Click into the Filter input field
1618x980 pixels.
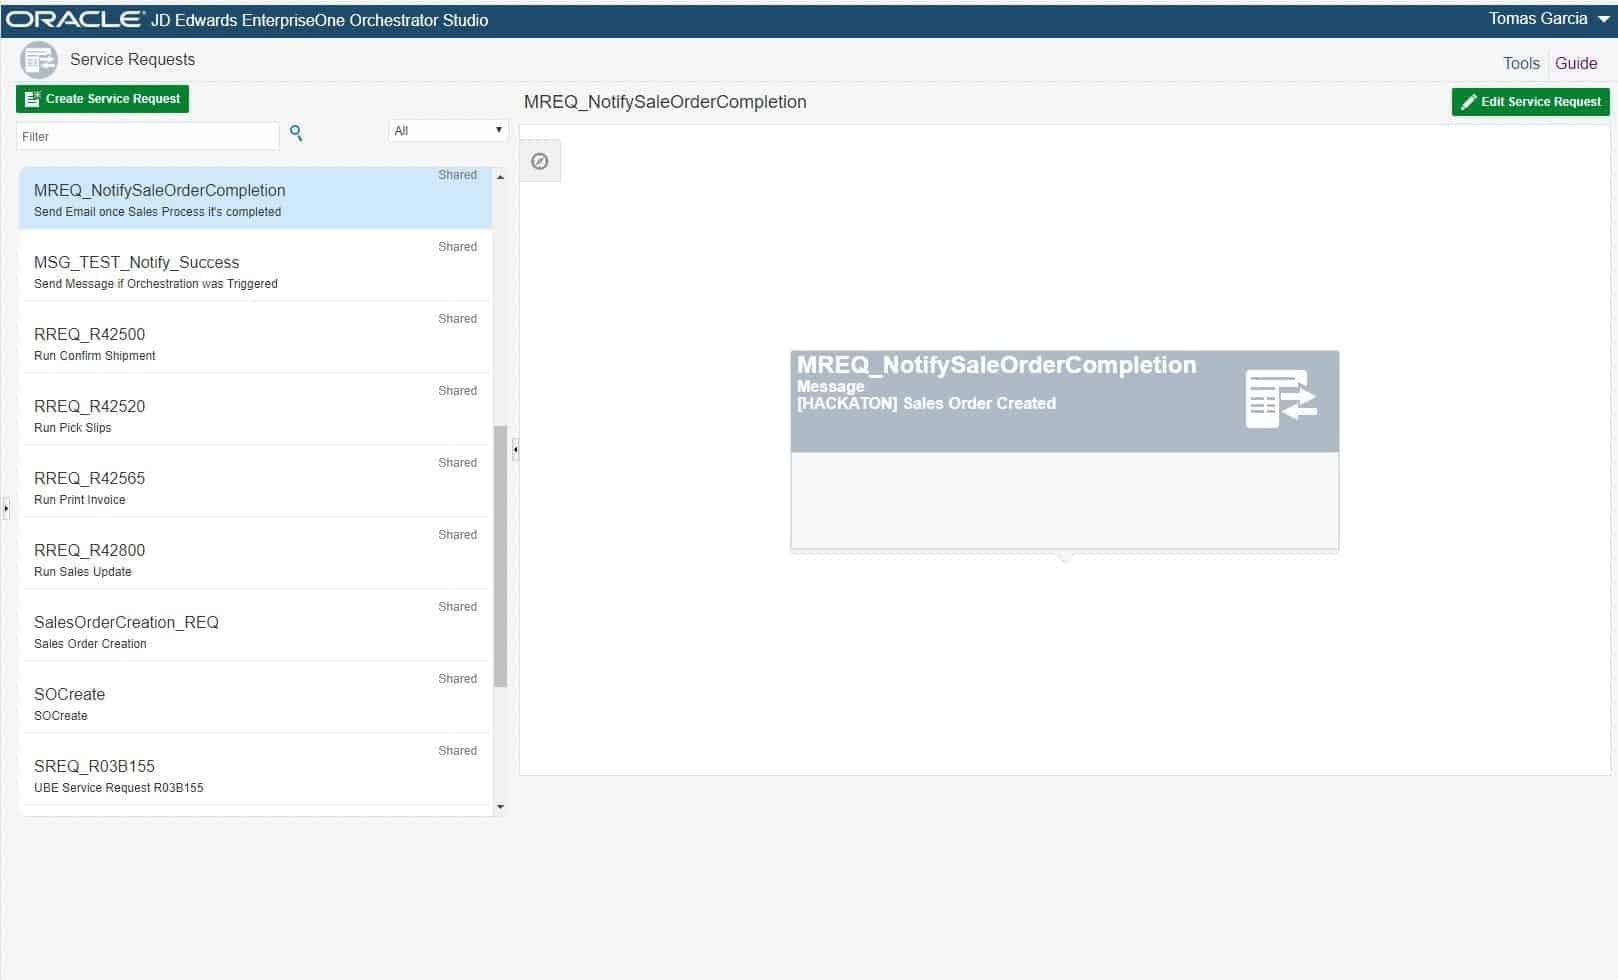coord(147,136)
